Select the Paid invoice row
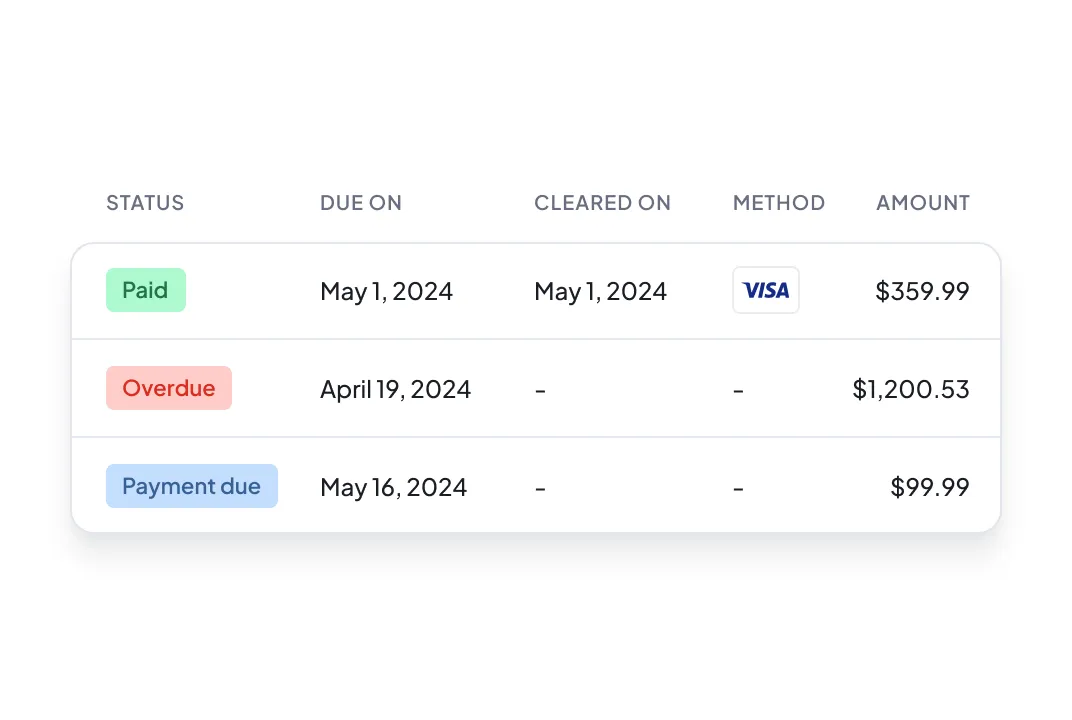This screenshot has width=1072, height=720. pos(536,291)
